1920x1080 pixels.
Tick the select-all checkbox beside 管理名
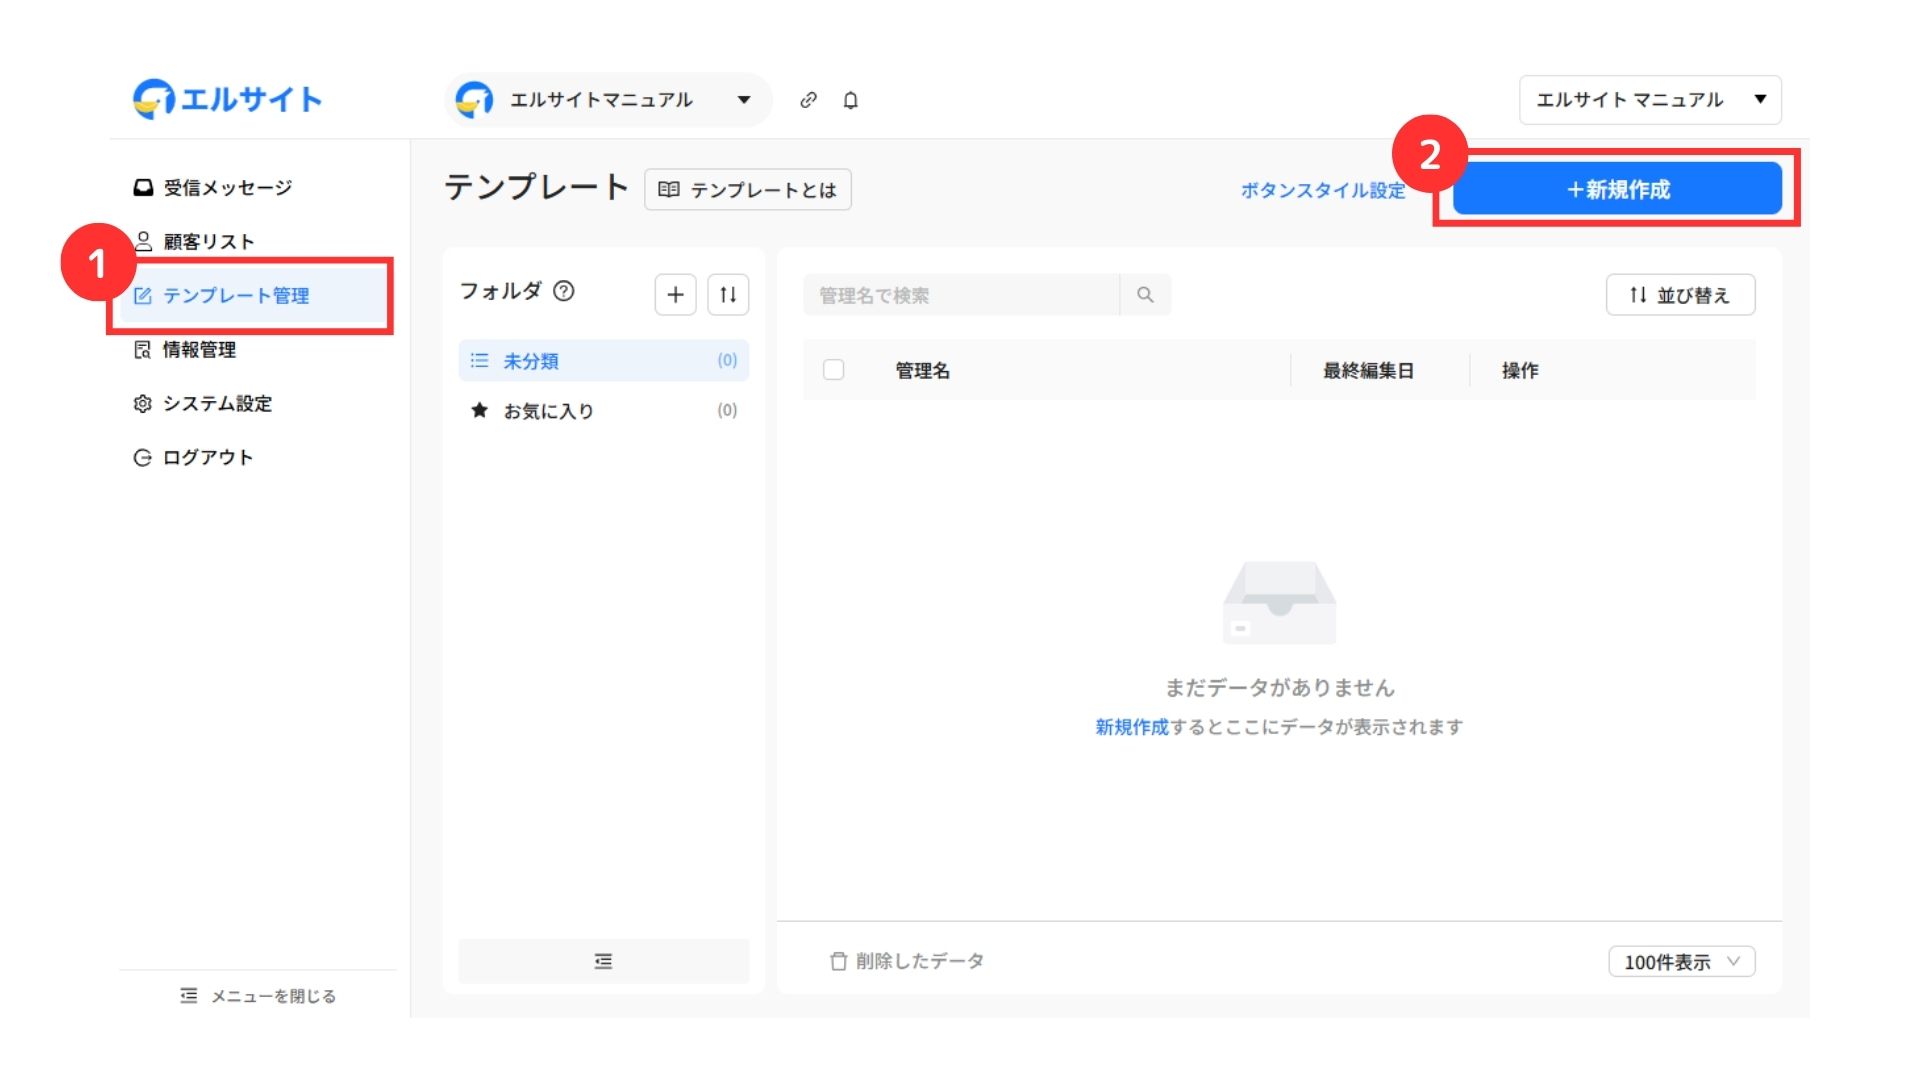pos(833,370)
